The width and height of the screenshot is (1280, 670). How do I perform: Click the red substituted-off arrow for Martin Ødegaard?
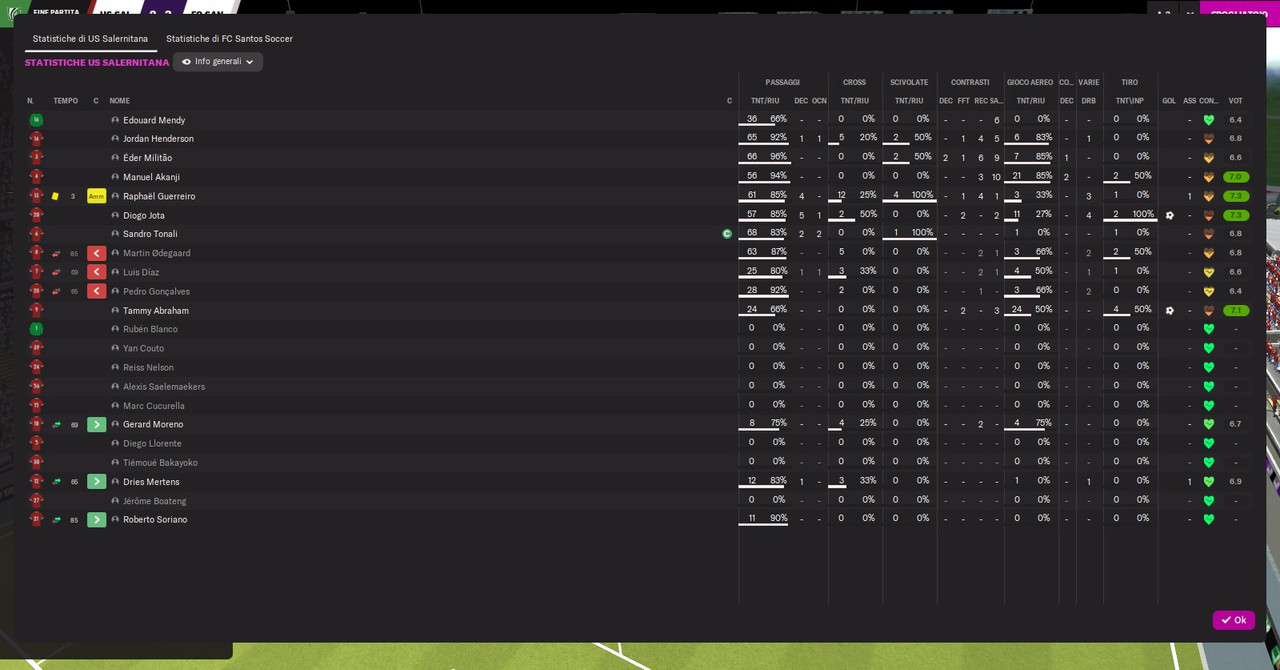pos(96,253)
